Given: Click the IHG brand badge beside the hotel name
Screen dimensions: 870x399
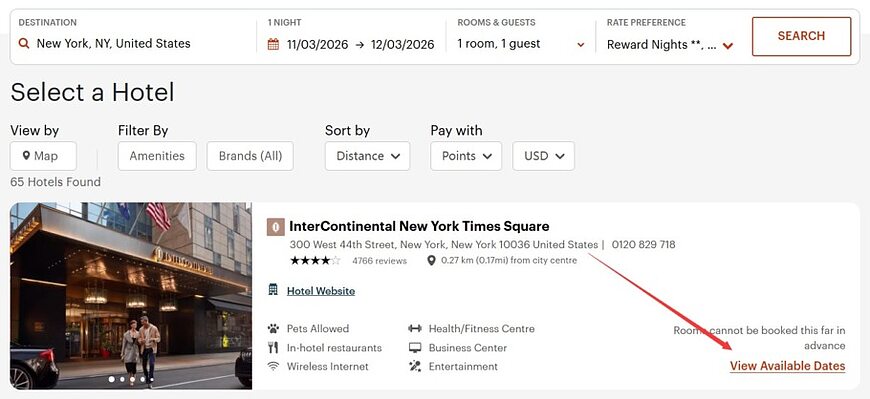Looking at the screenshot, I should [x=276, y=227].
